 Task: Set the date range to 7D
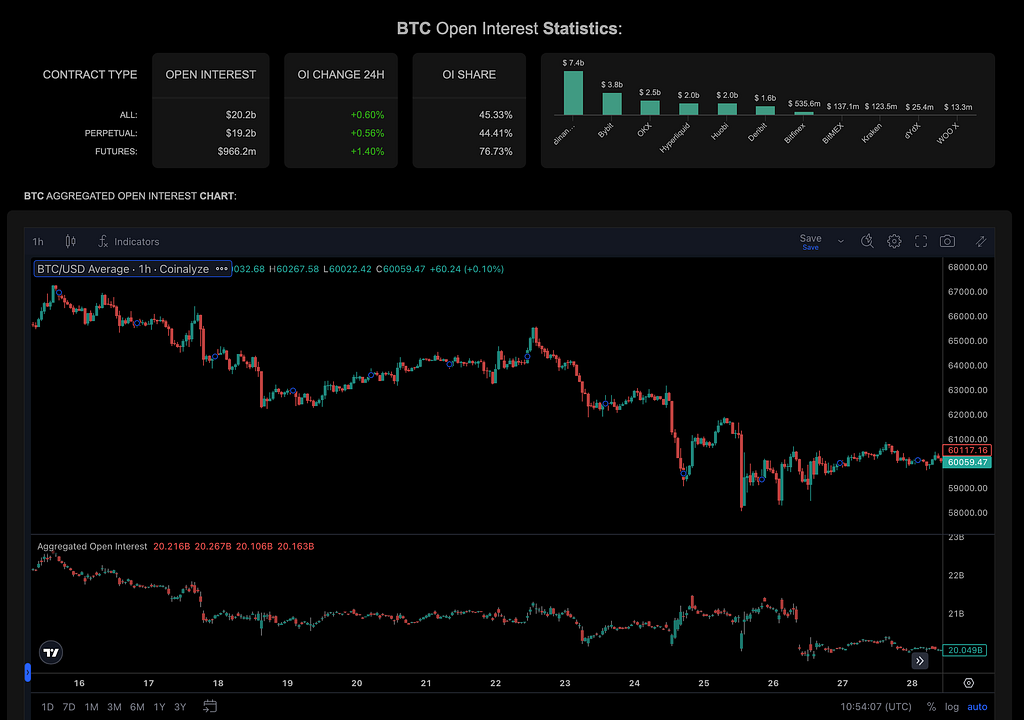[x=69, y=707]
